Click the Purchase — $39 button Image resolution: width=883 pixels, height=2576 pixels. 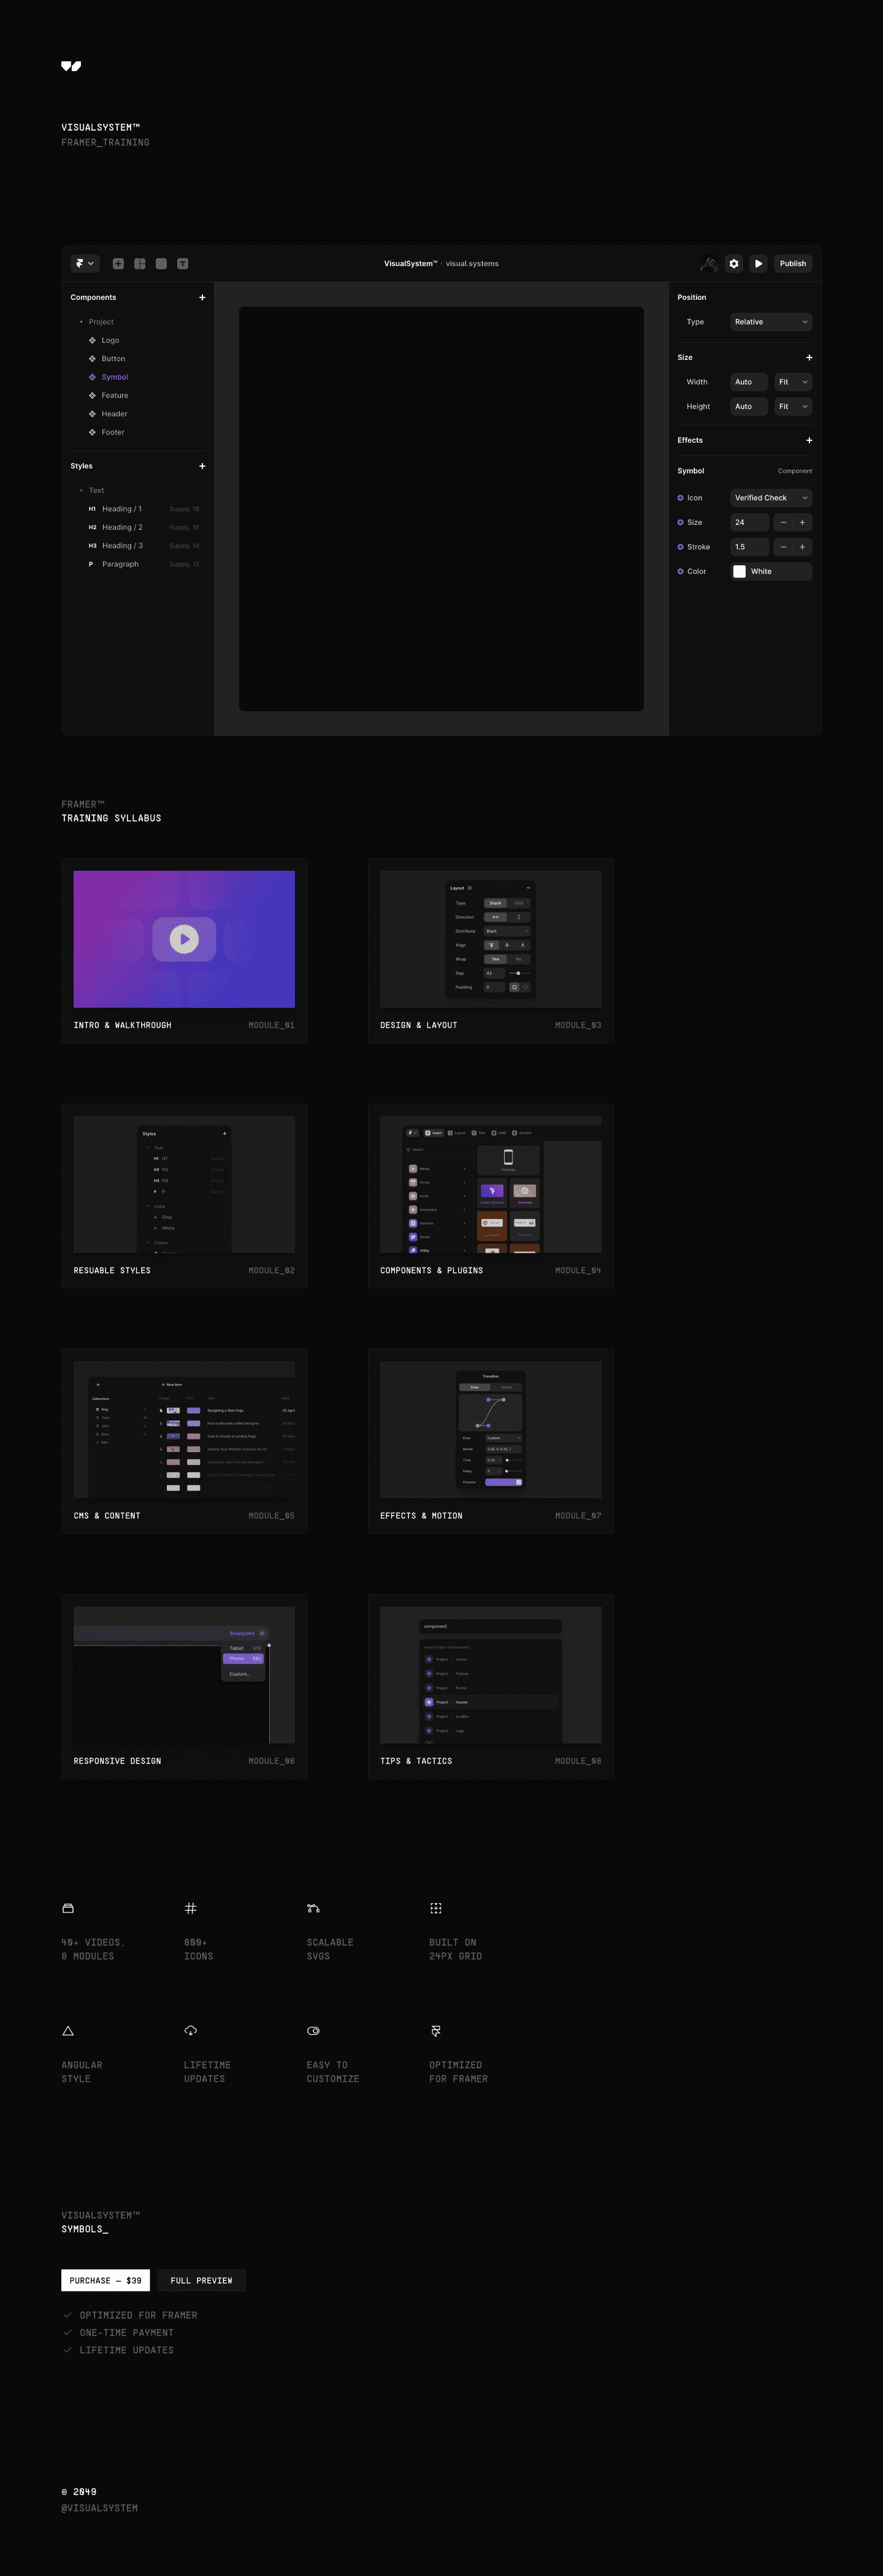105,2281
